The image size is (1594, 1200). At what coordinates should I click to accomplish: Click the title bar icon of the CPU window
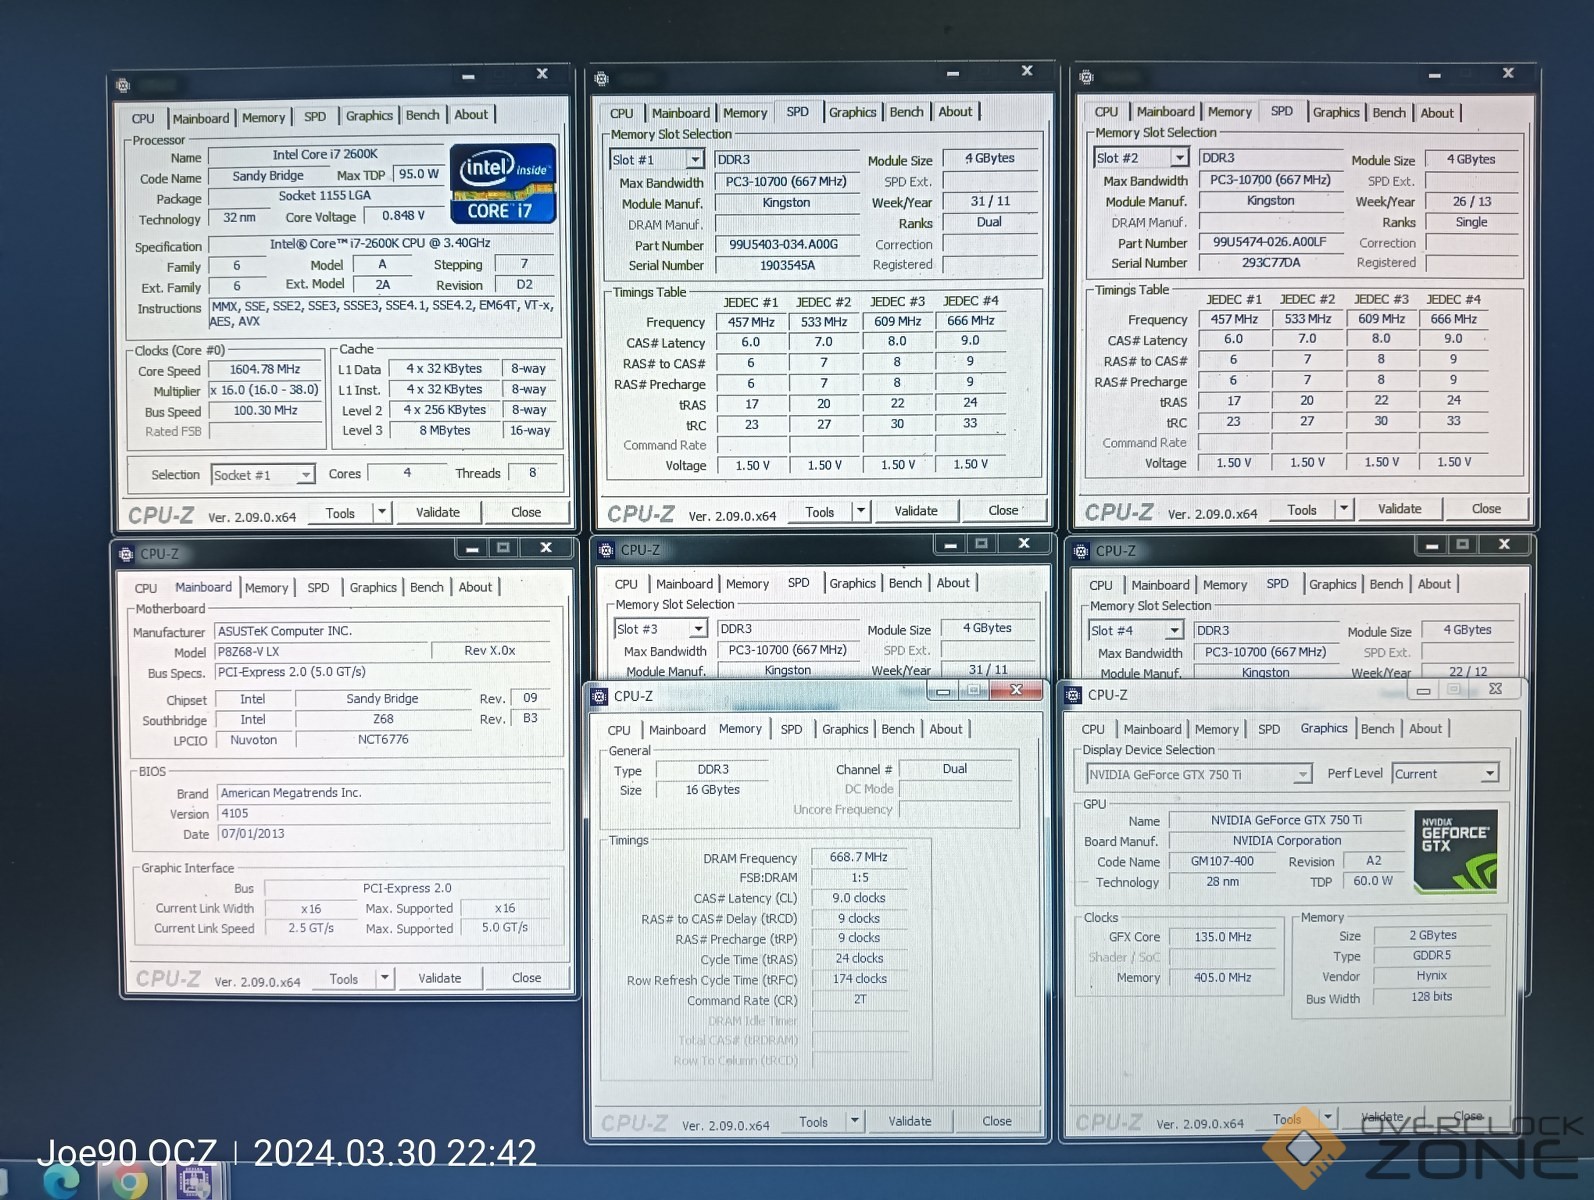click(123, 85)
